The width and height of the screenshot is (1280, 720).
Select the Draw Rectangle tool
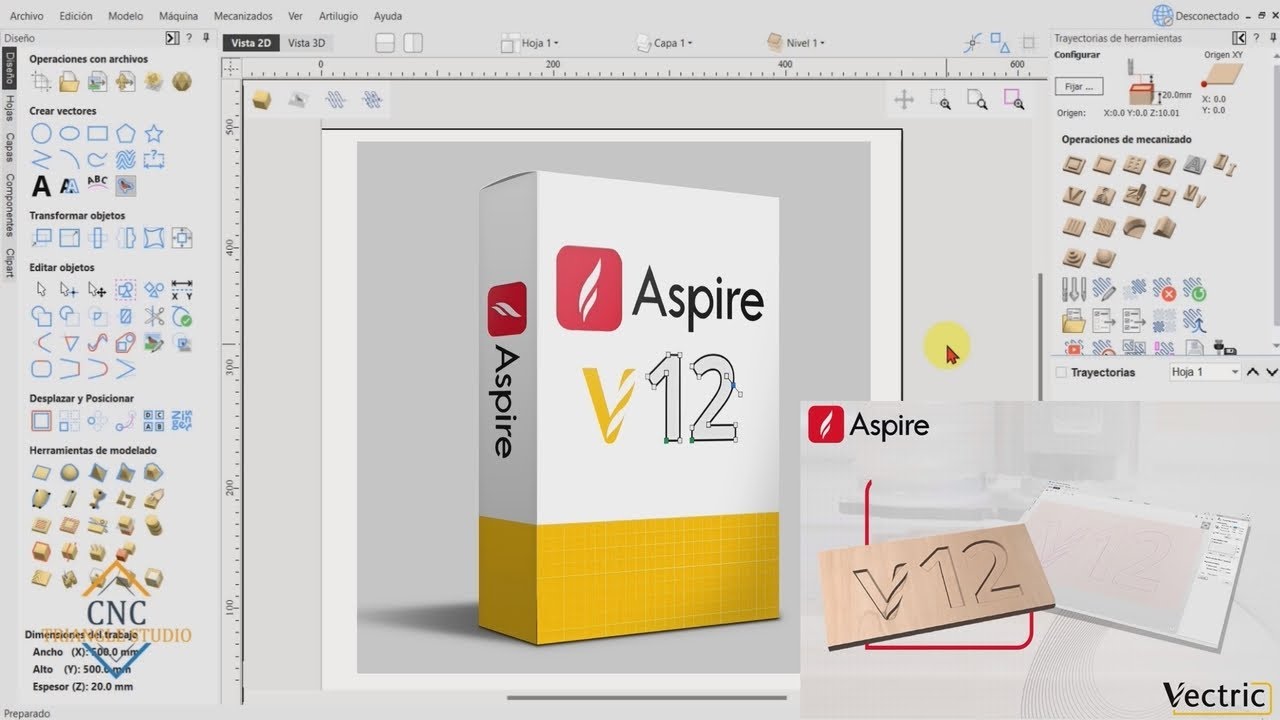[x=97, y=133]
